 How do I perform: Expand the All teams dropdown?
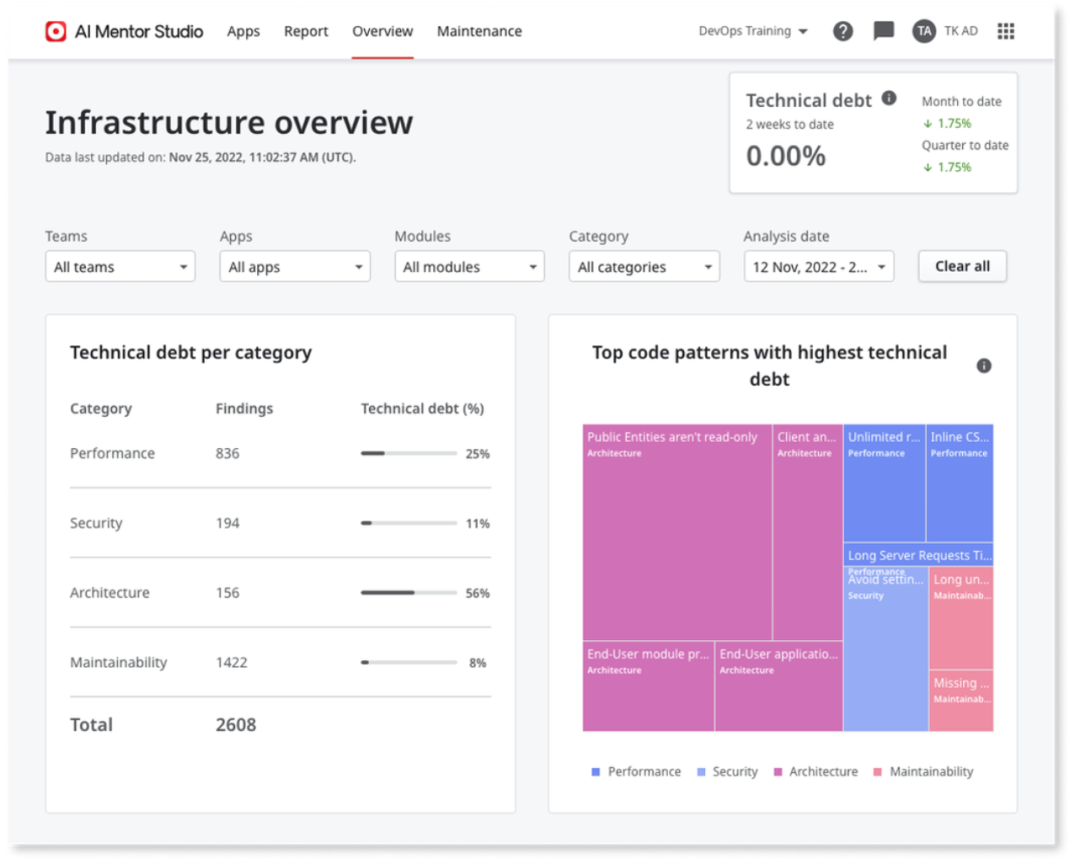(120, 267)
